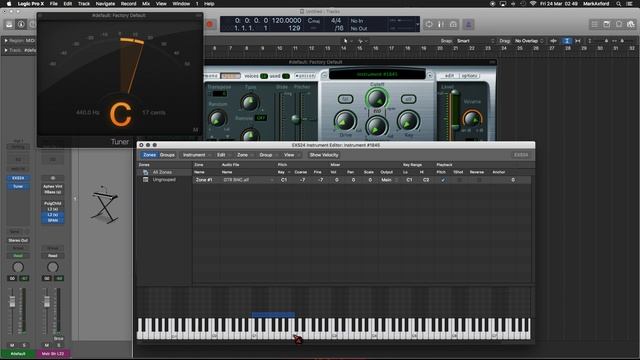Image resolution: width=640 pixels, height=360 pixels.
Task: Open the secondary tool menu
Action: pos(362,41)
